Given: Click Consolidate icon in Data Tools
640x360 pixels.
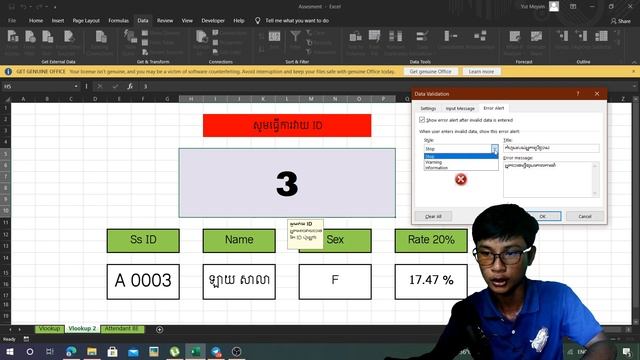Looking at the screenshot, I should pyautogui.click(x=451, y=36).
